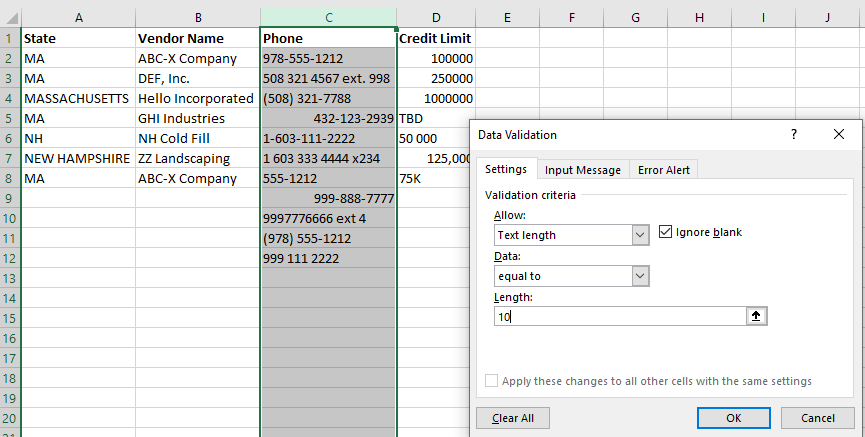Click phone cell 999-888-7777
This screenshot has height=437, width=865.
point(328,198)
